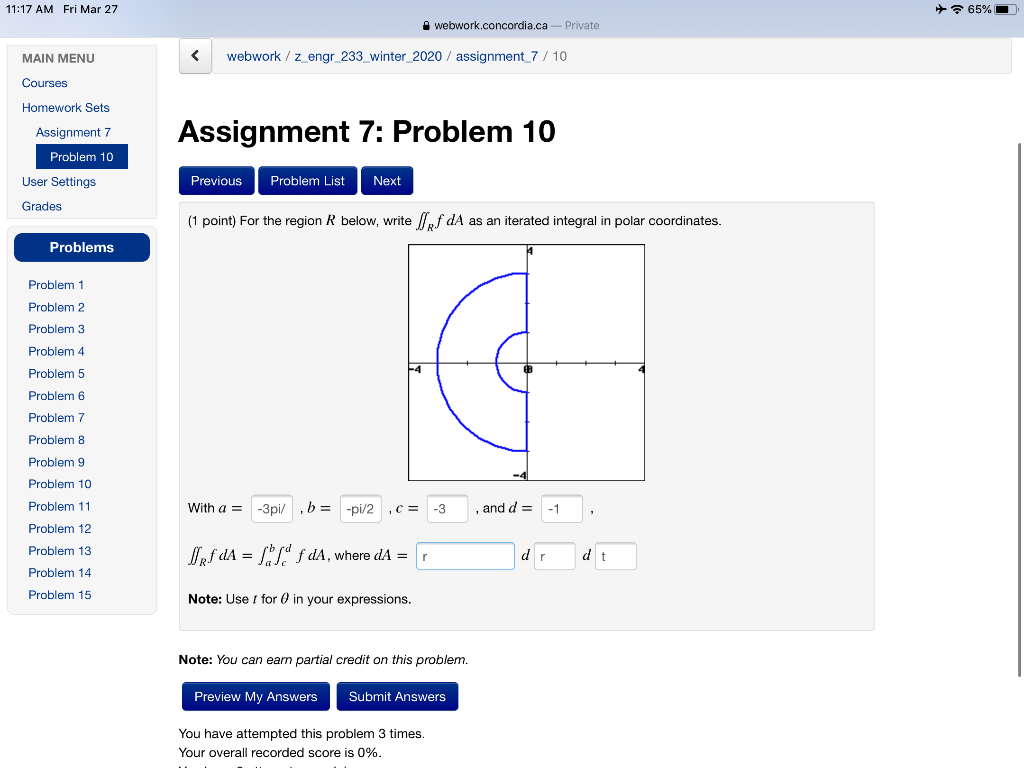Screen dimensions: 1024x768
Task: Open Homework Sets from the sidebar
Action: [66, 107]
